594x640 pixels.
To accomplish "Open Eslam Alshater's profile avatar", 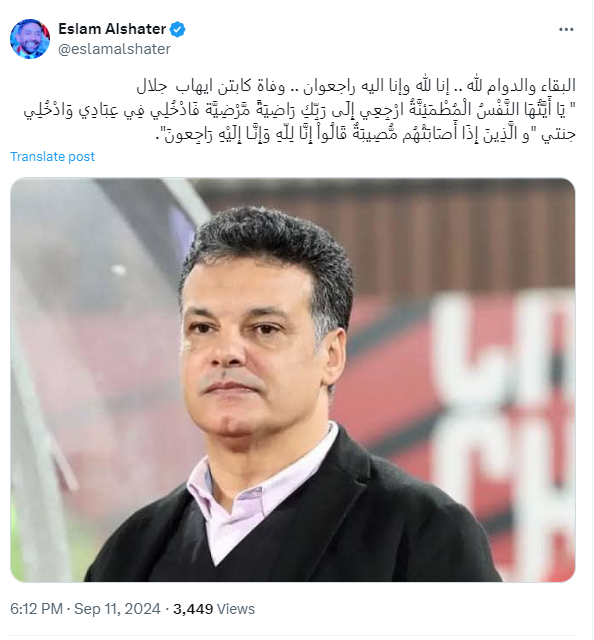I will tap(30, 39).
